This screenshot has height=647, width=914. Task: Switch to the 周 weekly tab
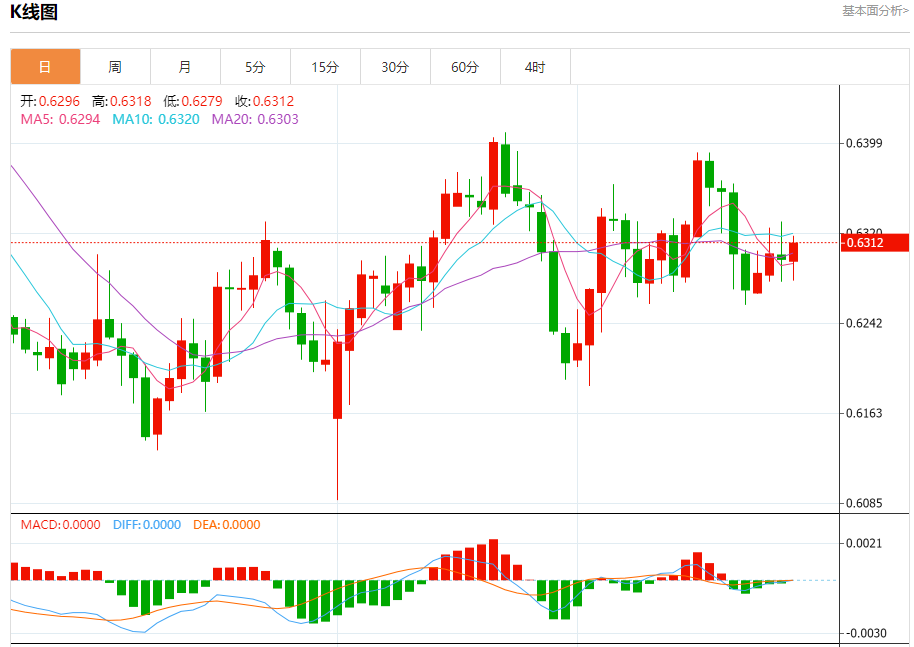(115, 66)
